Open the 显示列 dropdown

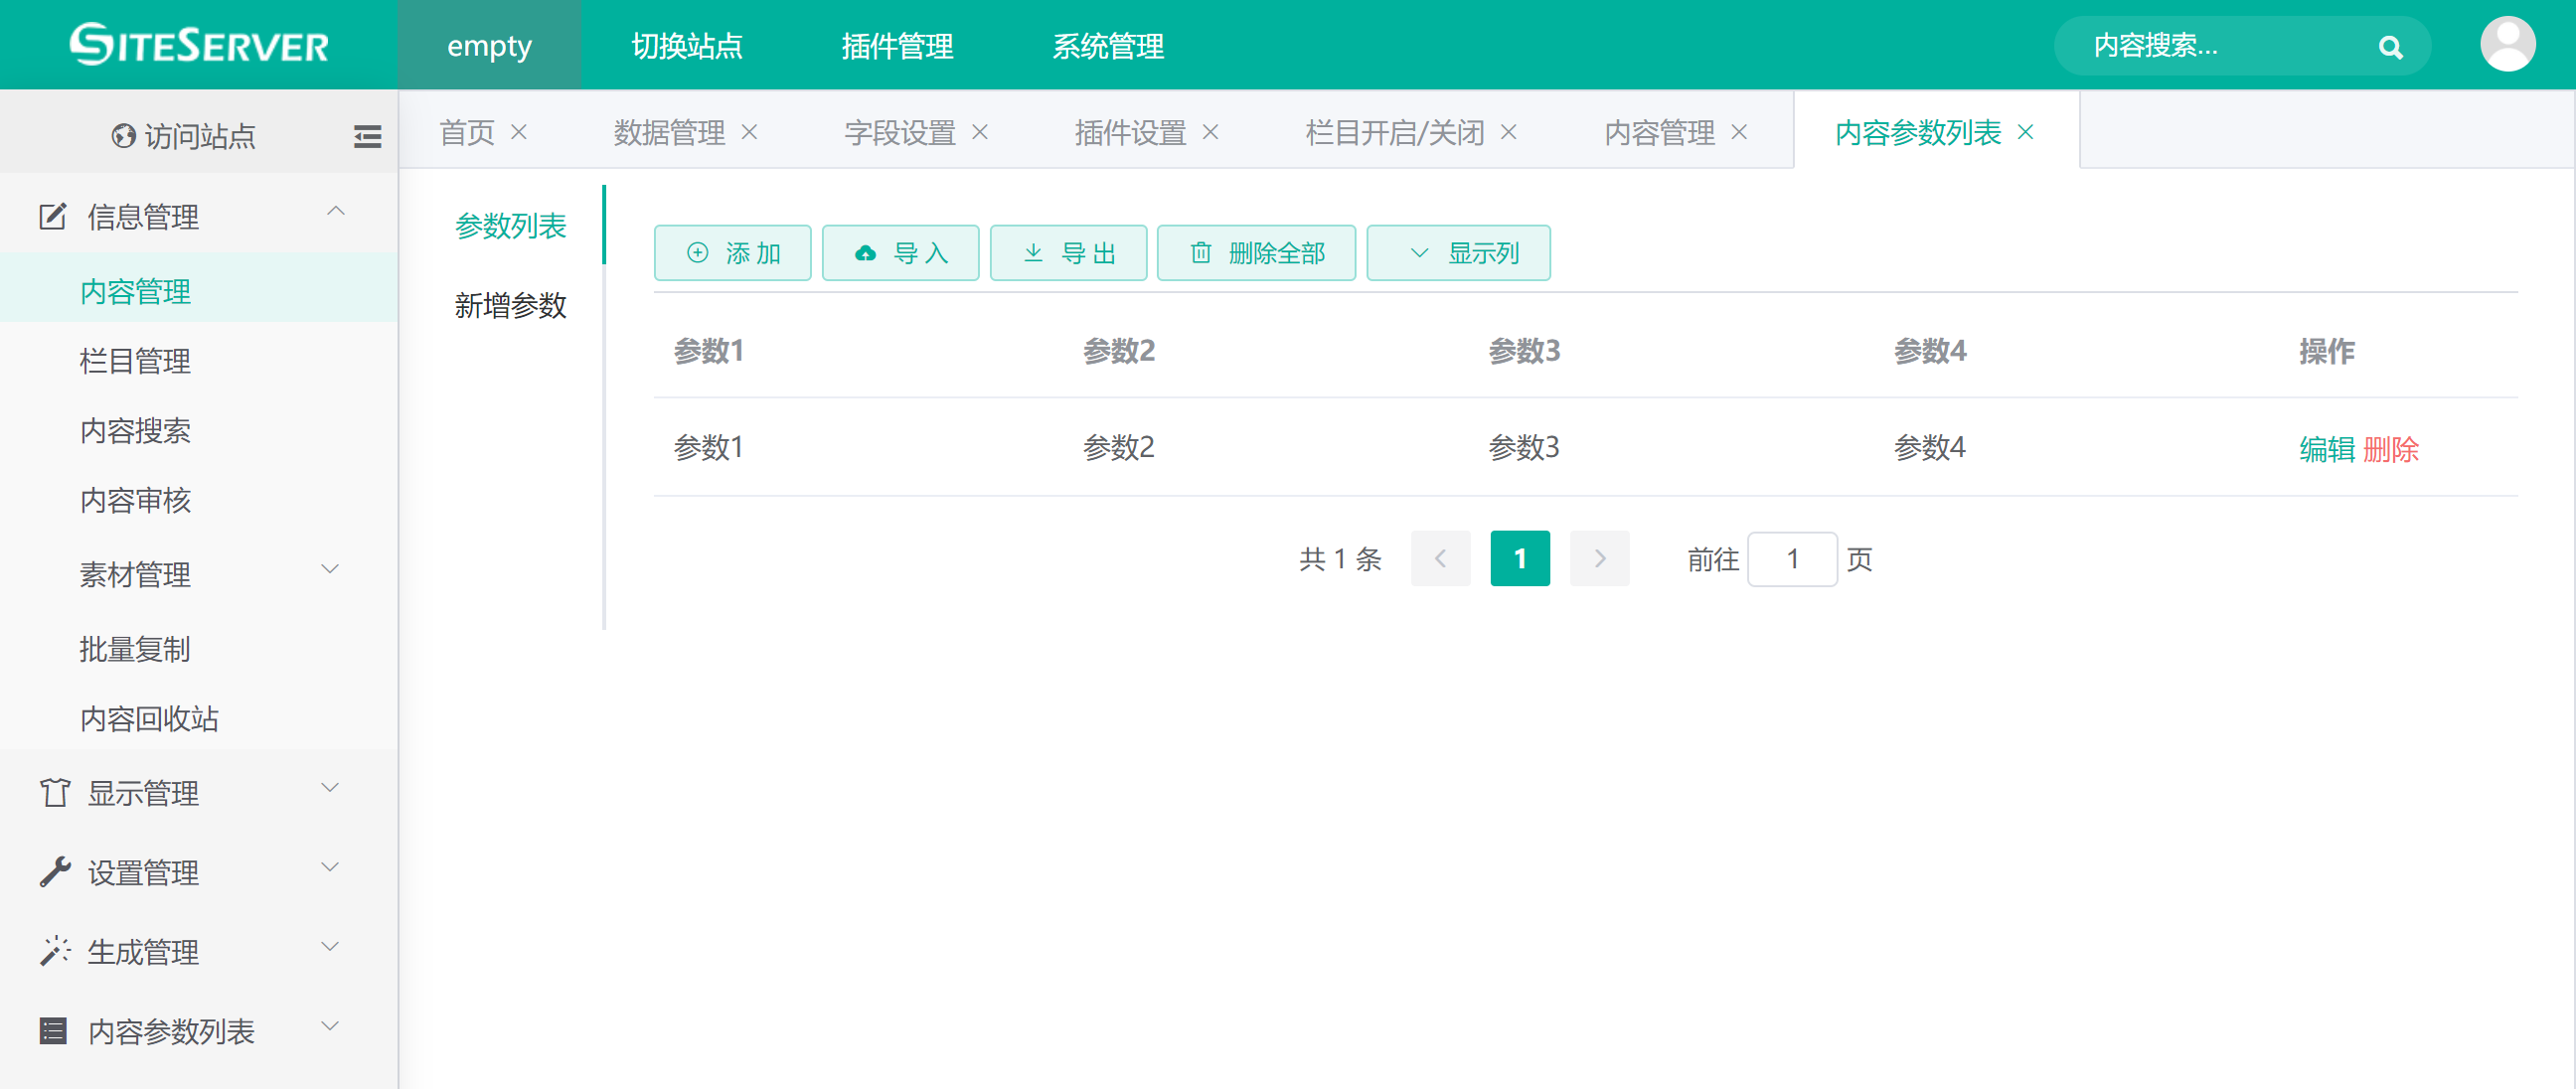click(1458, 253)
